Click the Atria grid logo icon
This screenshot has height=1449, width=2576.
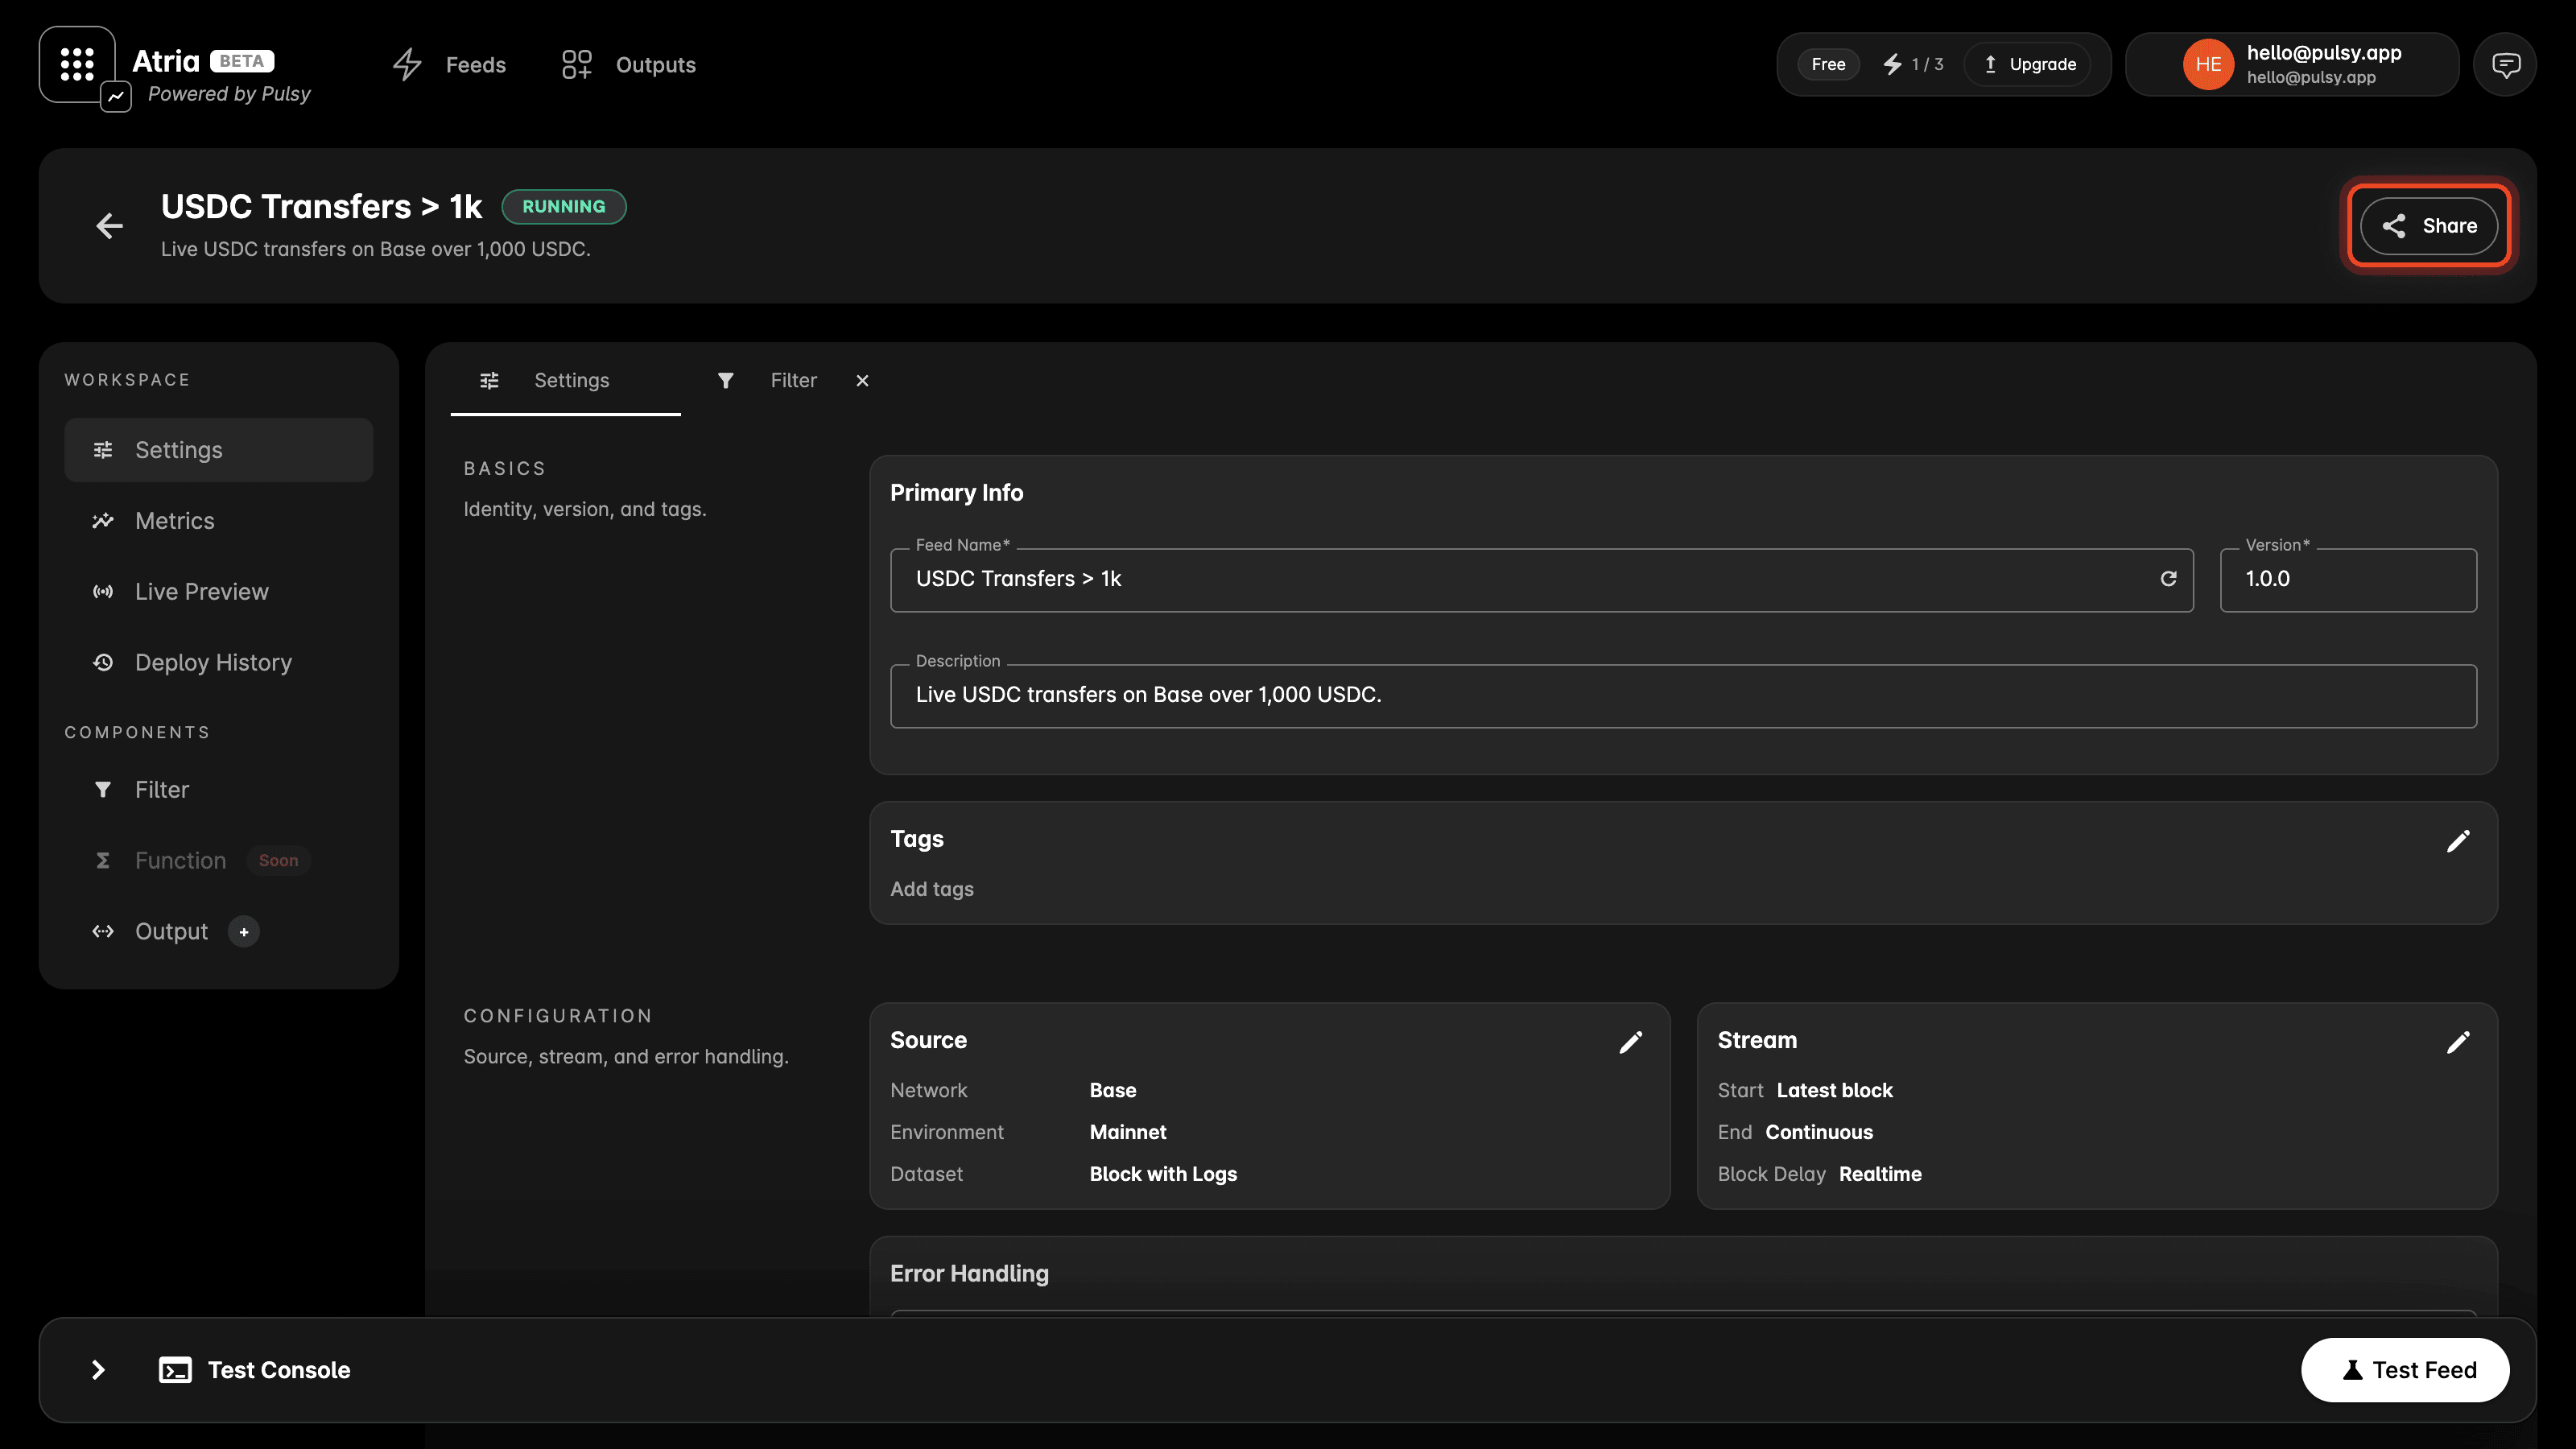tap(77, 64)
